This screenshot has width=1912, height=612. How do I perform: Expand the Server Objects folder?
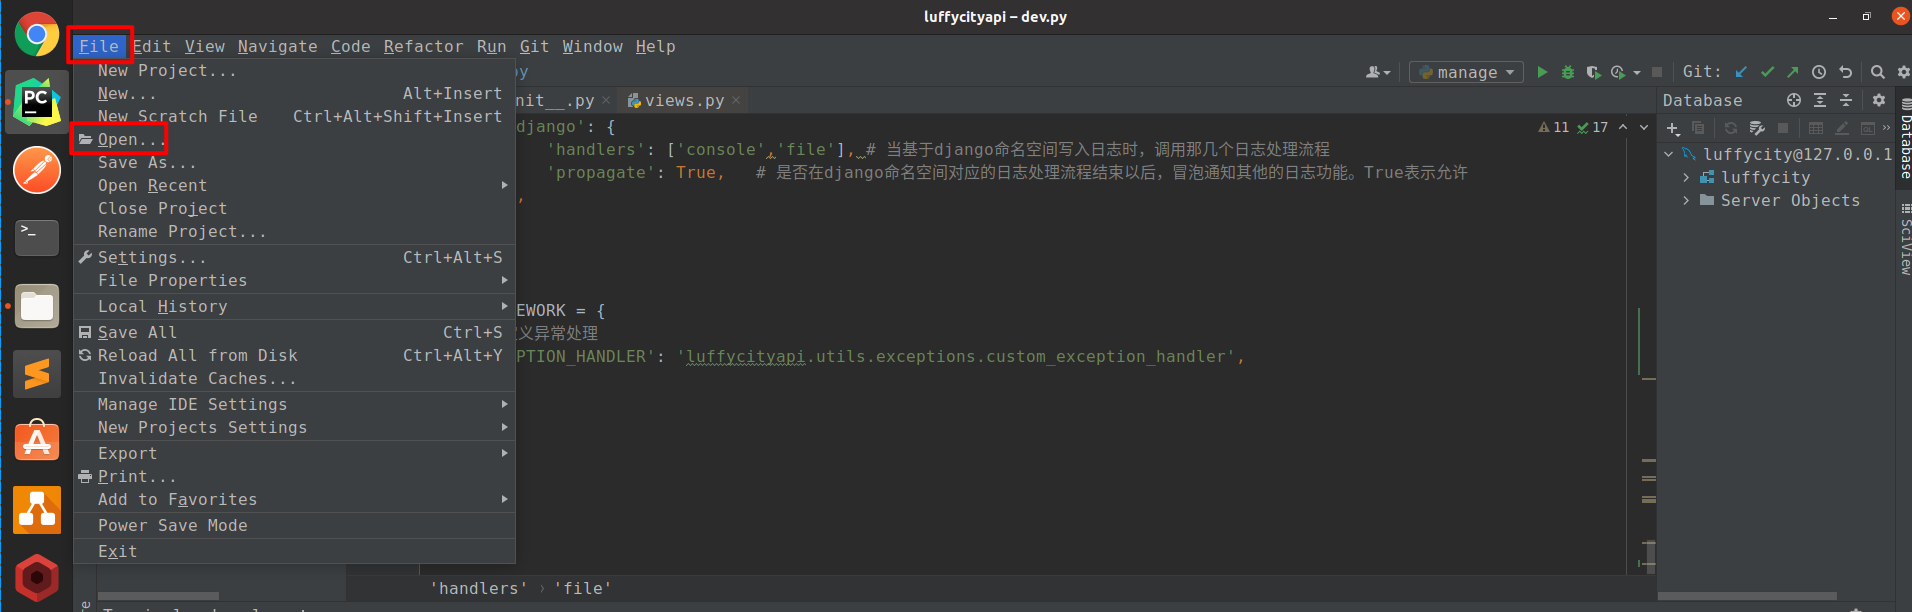[1686, 200]
